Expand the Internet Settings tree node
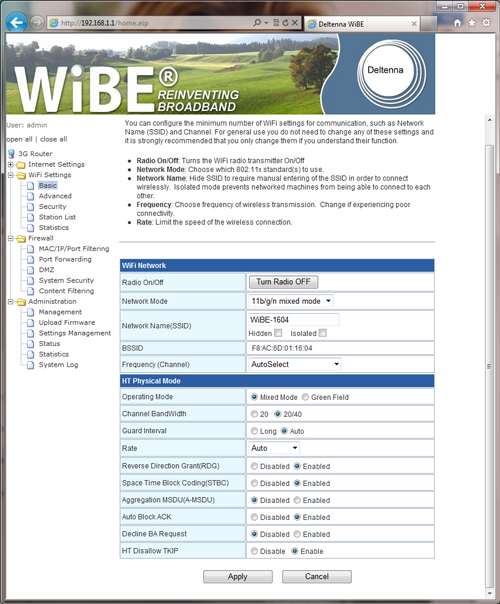 pyautogui.click(x=11, y=164)
